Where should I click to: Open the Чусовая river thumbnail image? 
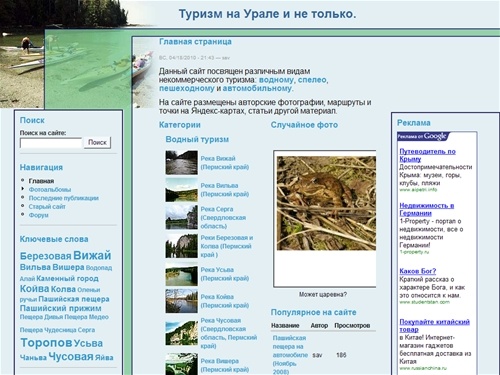pyautogui.click(x=182, y=333)
